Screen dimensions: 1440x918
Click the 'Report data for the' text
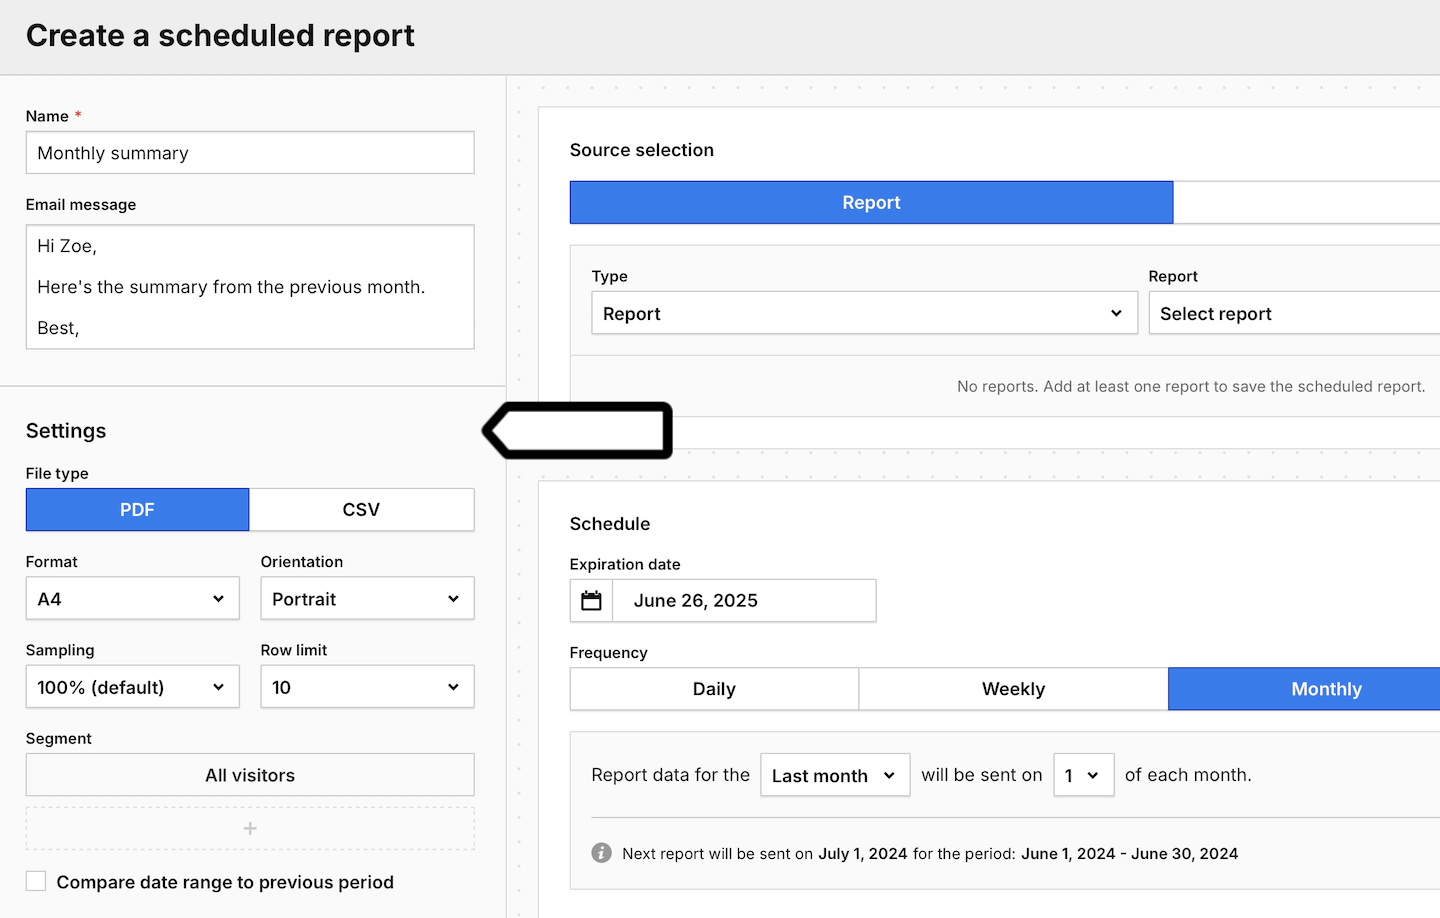(670, 775)
